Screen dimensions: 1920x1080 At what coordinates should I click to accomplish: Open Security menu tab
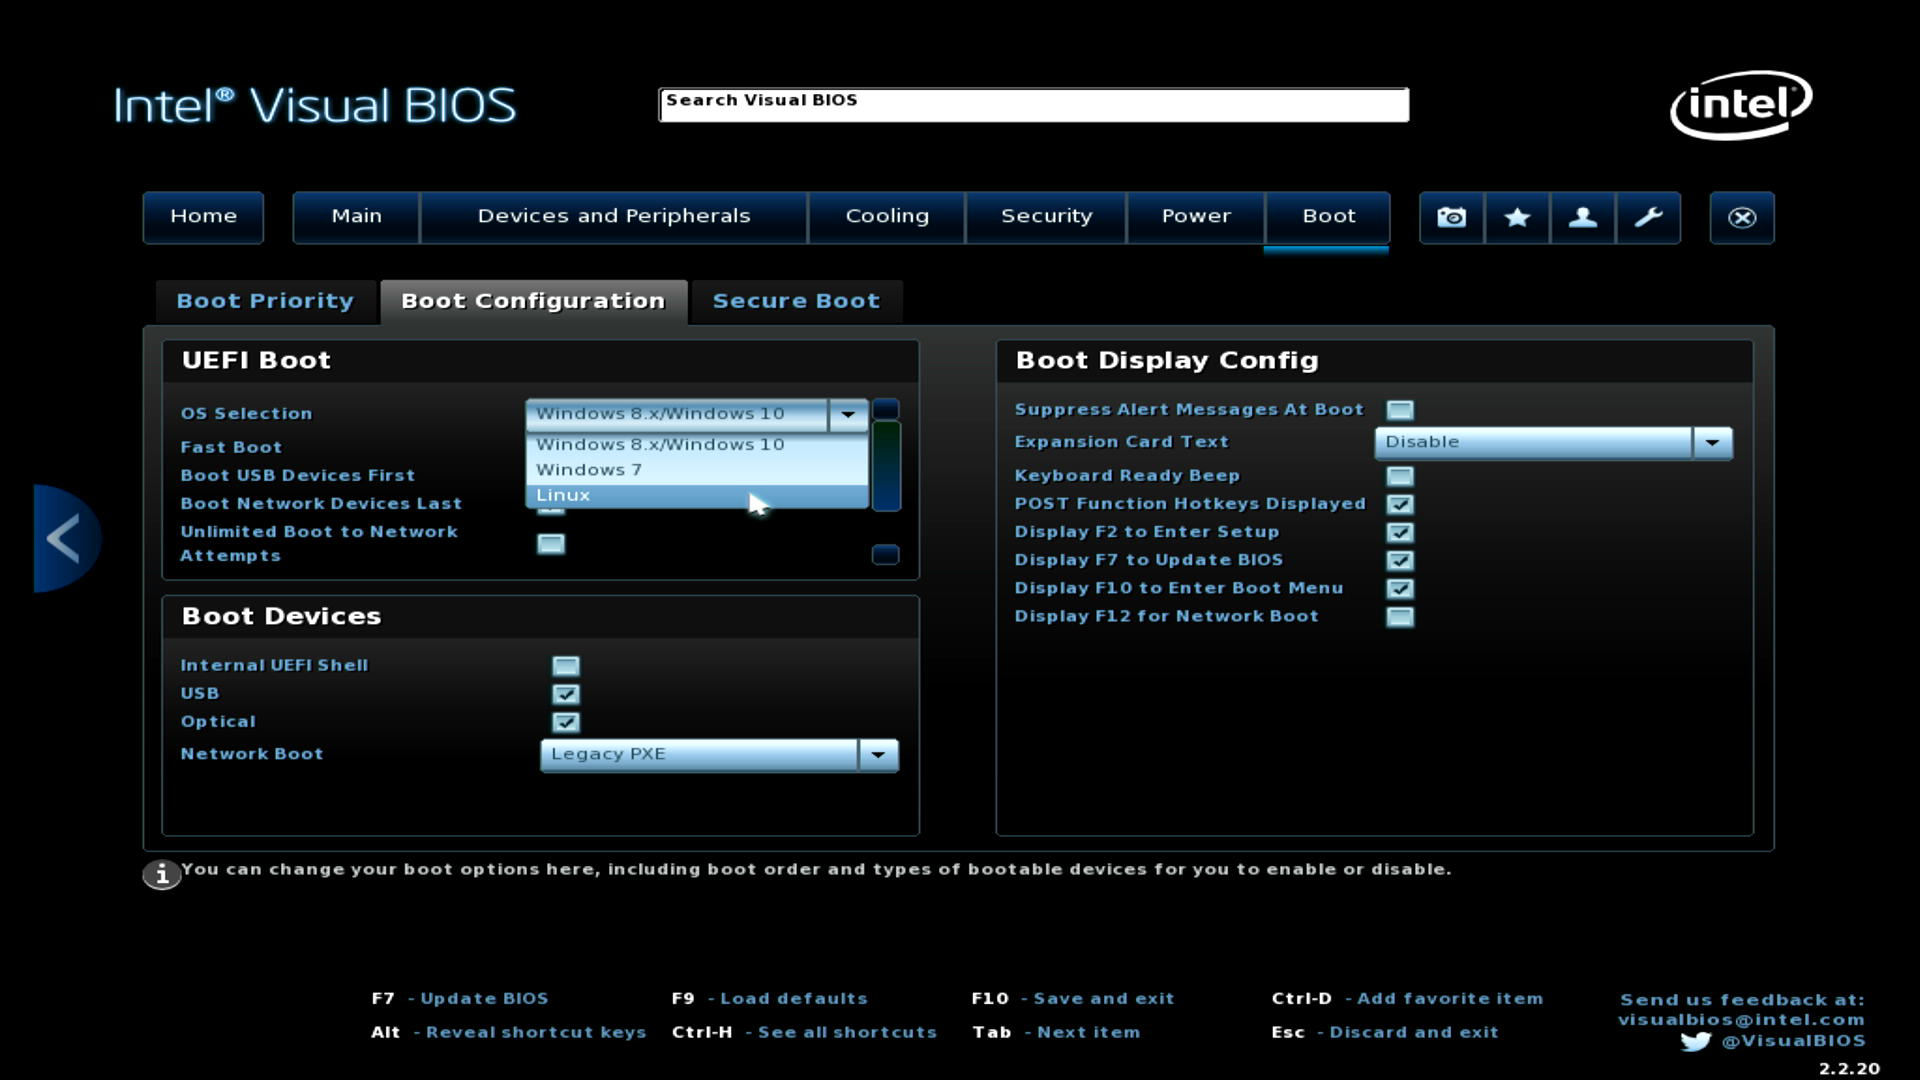pos(1046,217)
